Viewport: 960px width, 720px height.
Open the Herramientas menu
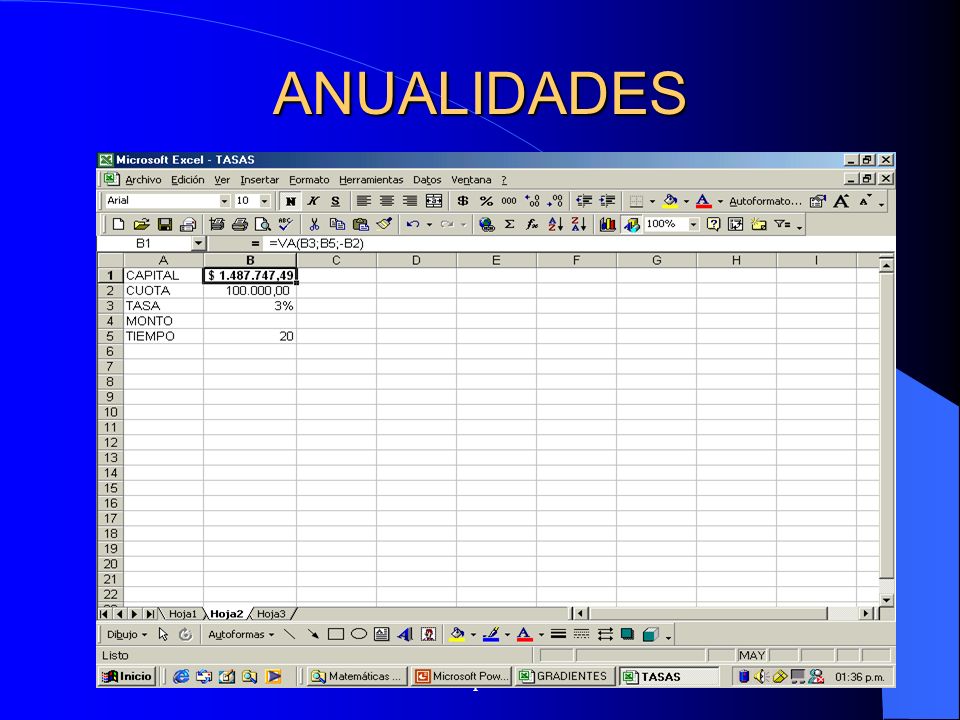pyautogui.click(x=371, y=180)
